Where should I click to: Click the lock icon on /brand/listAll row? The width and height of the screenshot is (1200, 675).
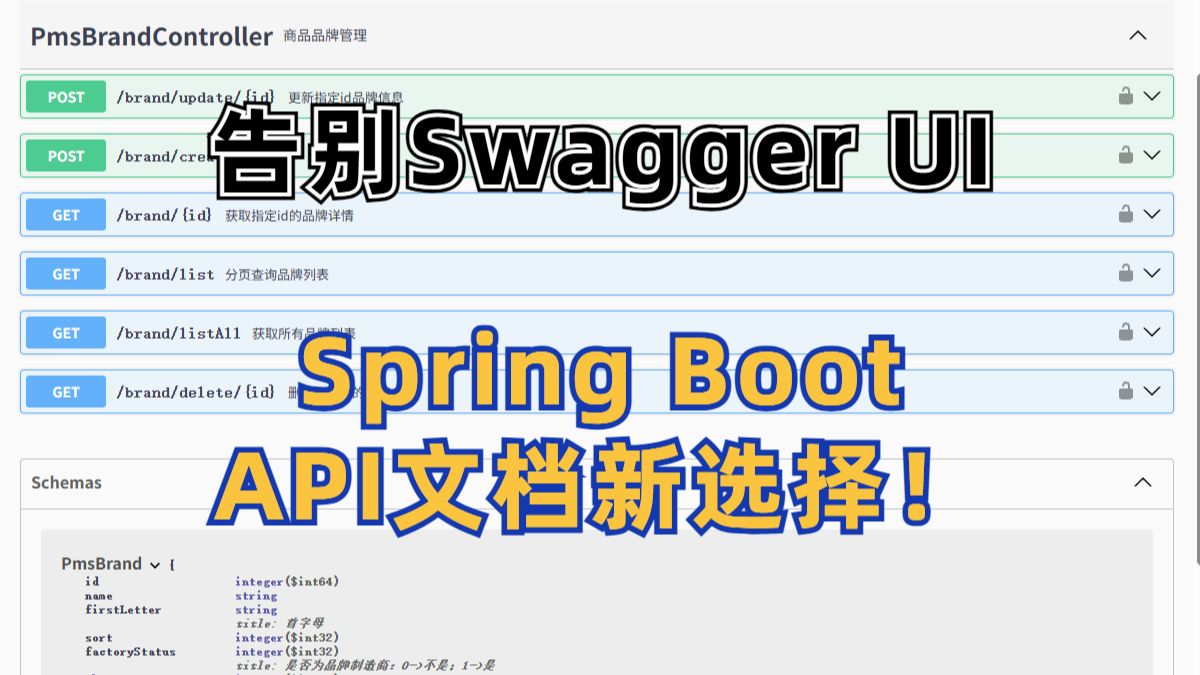pyautogui.click(x=1126, y=332)
